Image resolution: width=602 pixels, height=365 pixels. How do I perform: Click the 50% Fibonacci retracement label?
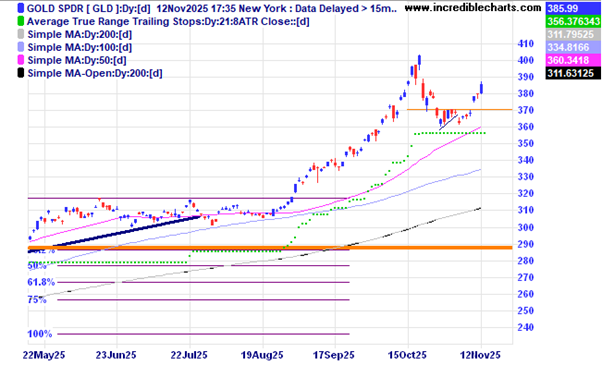point(37,266)
